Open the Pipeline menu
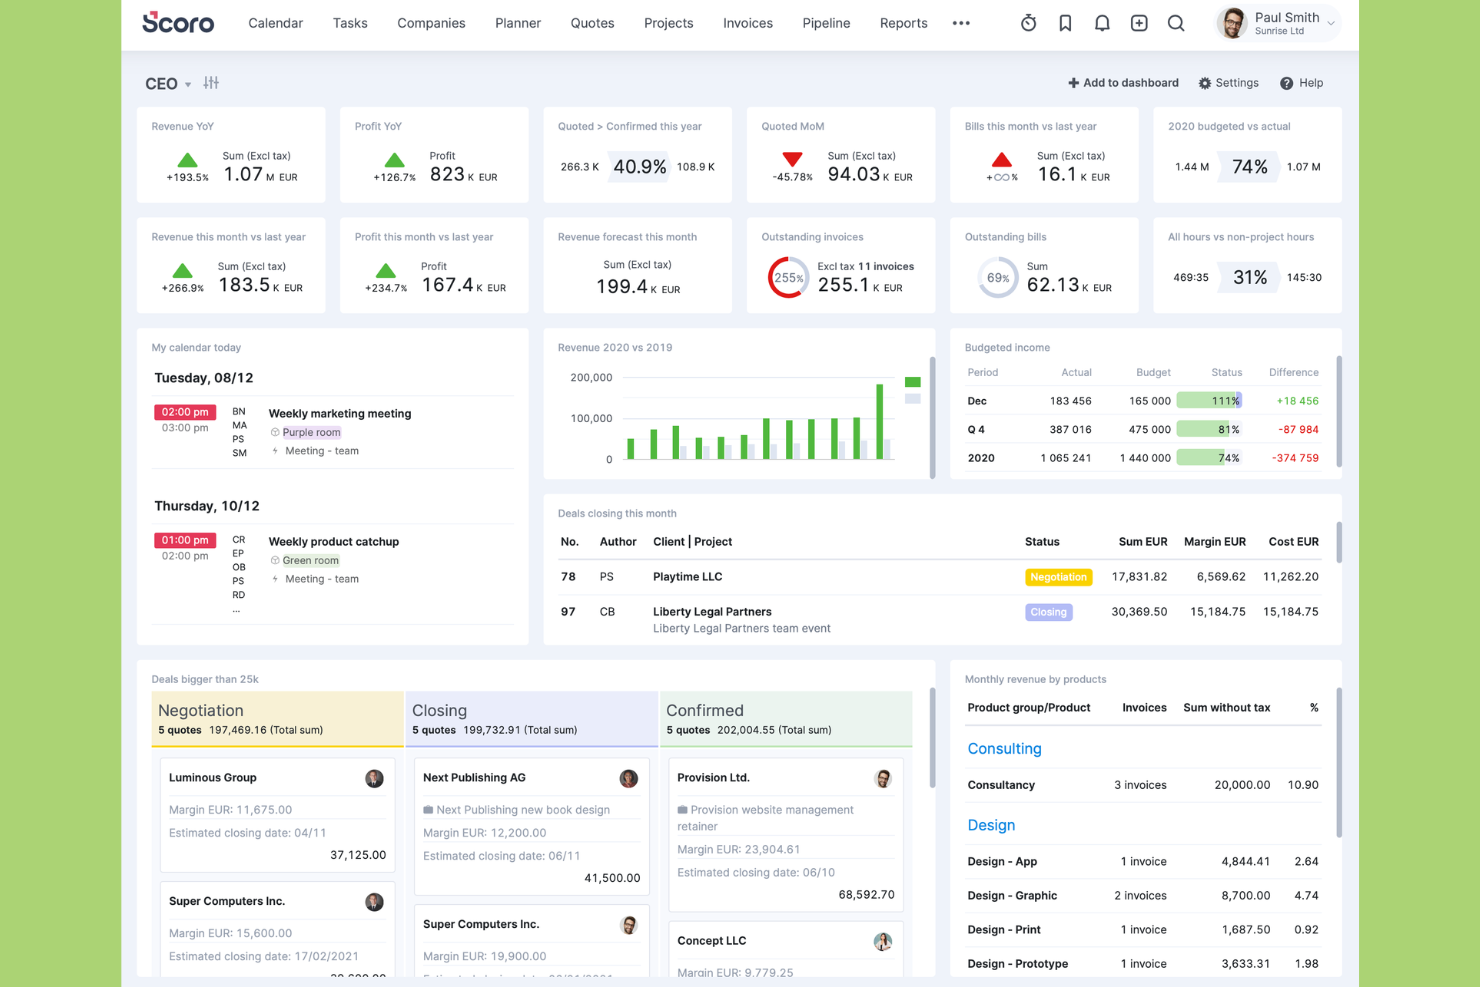The height and width of the screenshot is (987, 1480). (x=826, y=23)
